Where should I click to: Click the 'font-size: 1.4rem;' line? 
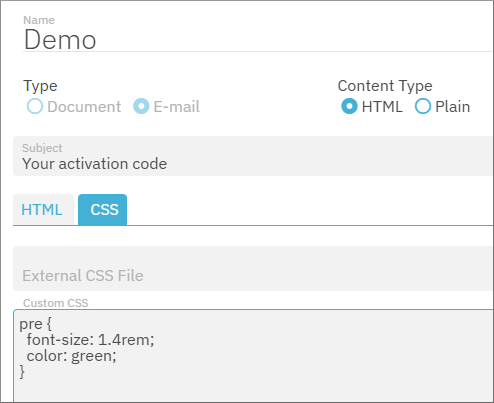click(90, 340)
